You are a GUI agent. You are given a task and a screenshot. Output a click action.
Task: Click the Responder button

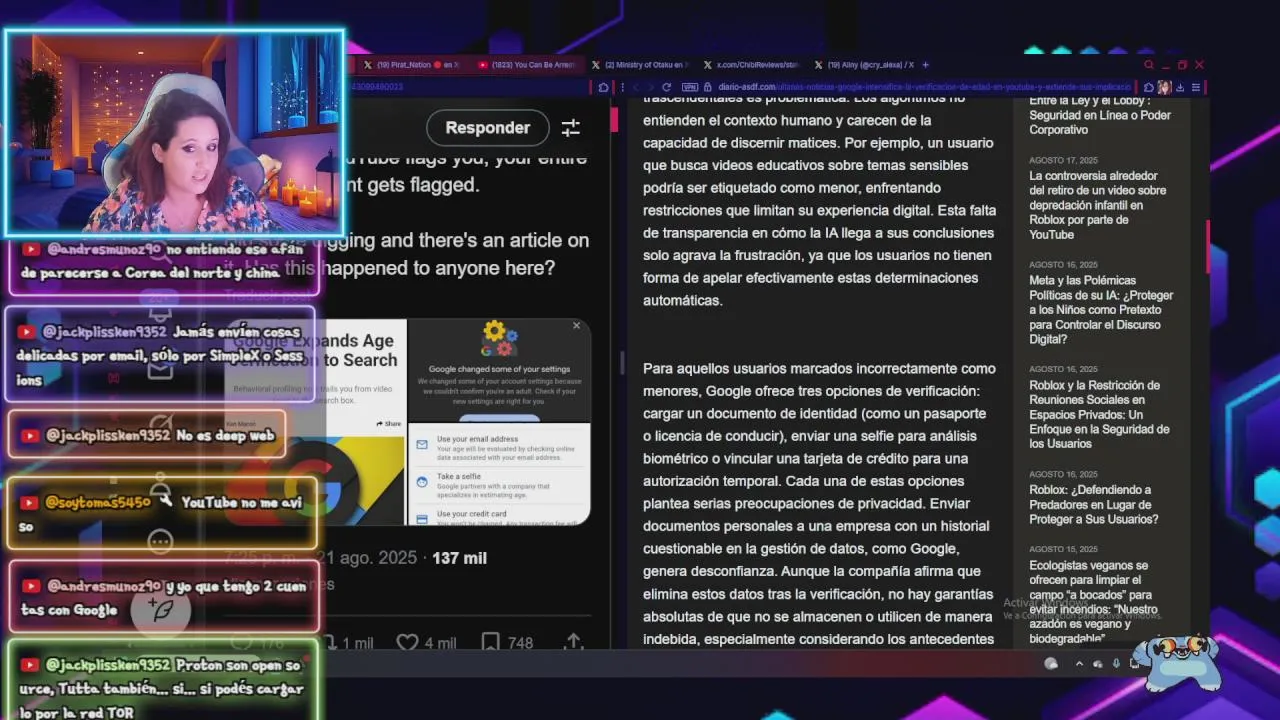pyautogui.click(x=488, y=128)
